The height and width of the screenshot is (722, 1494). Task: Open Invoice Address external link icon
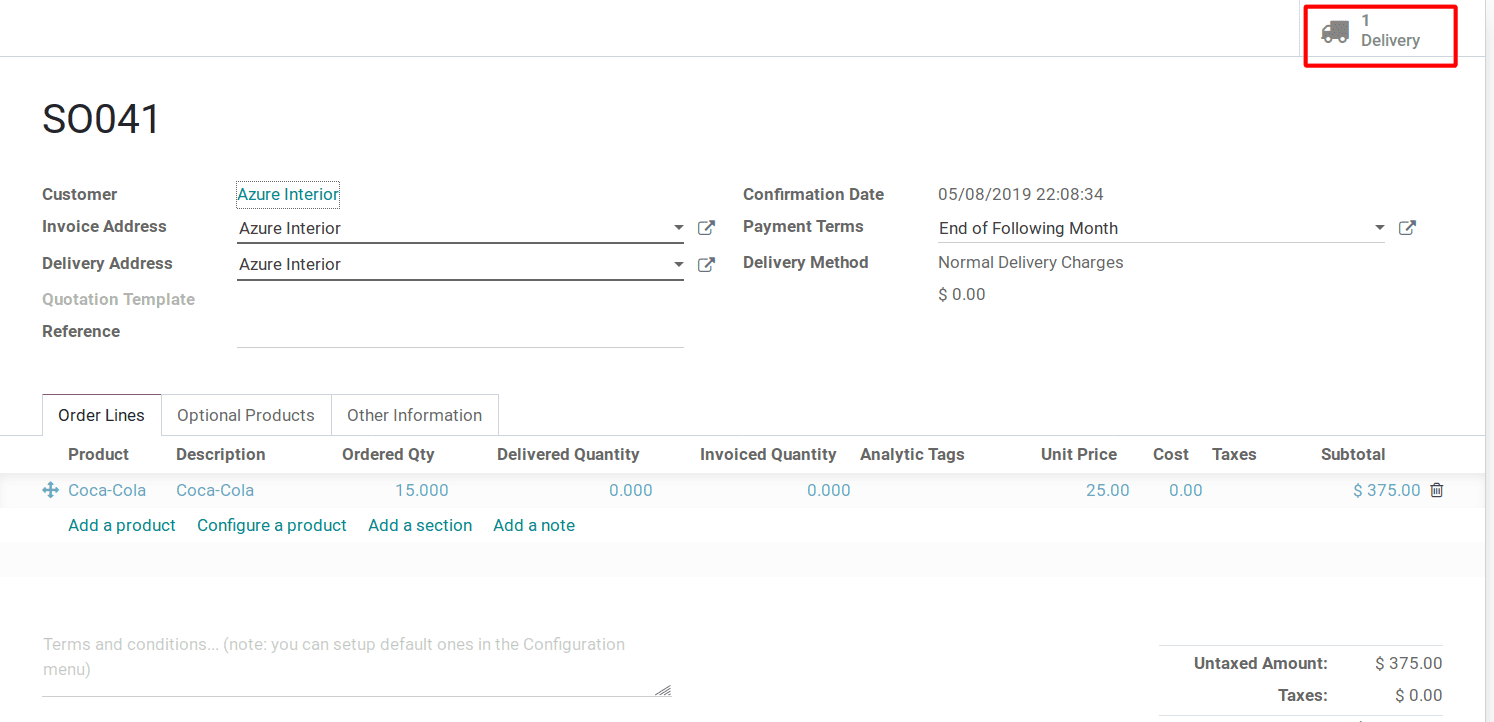tap(706, 228)
